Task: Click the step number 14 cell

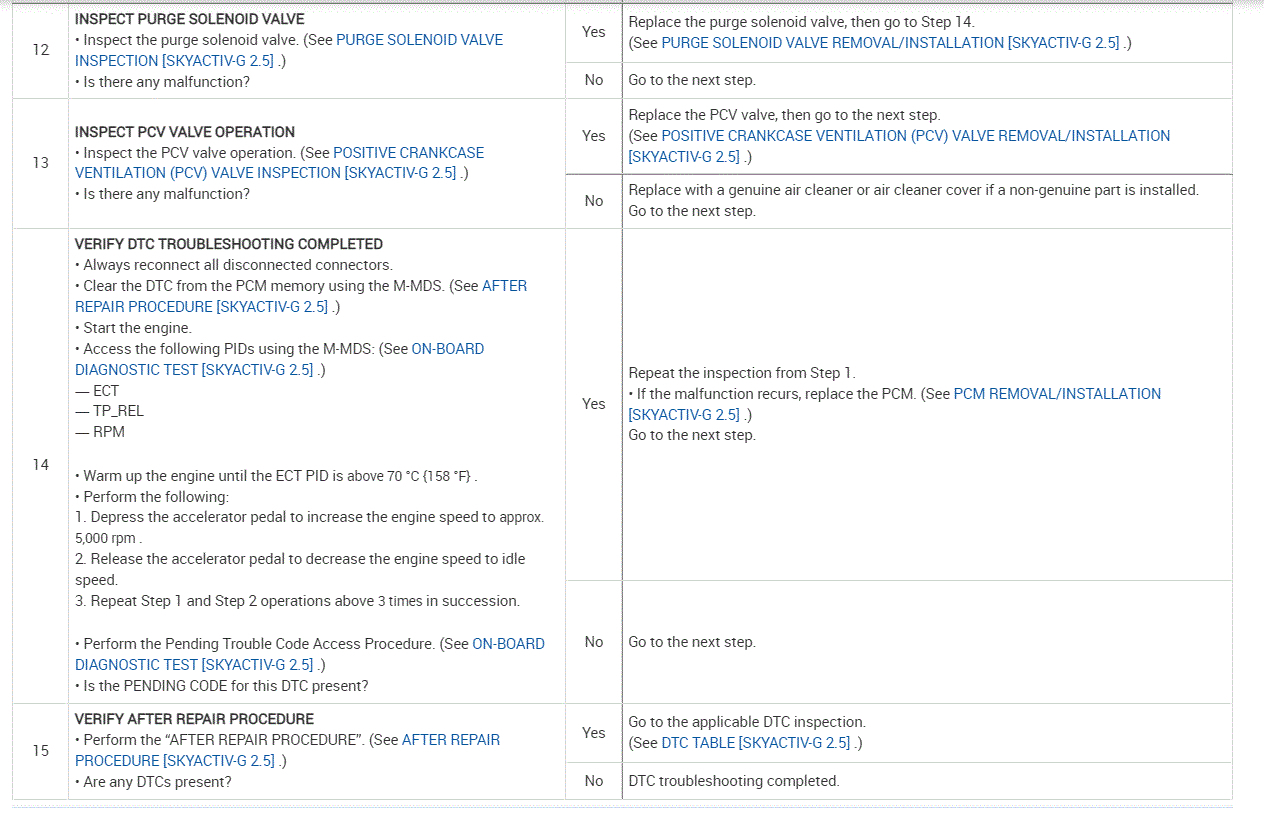Action: tap(40, 465)
